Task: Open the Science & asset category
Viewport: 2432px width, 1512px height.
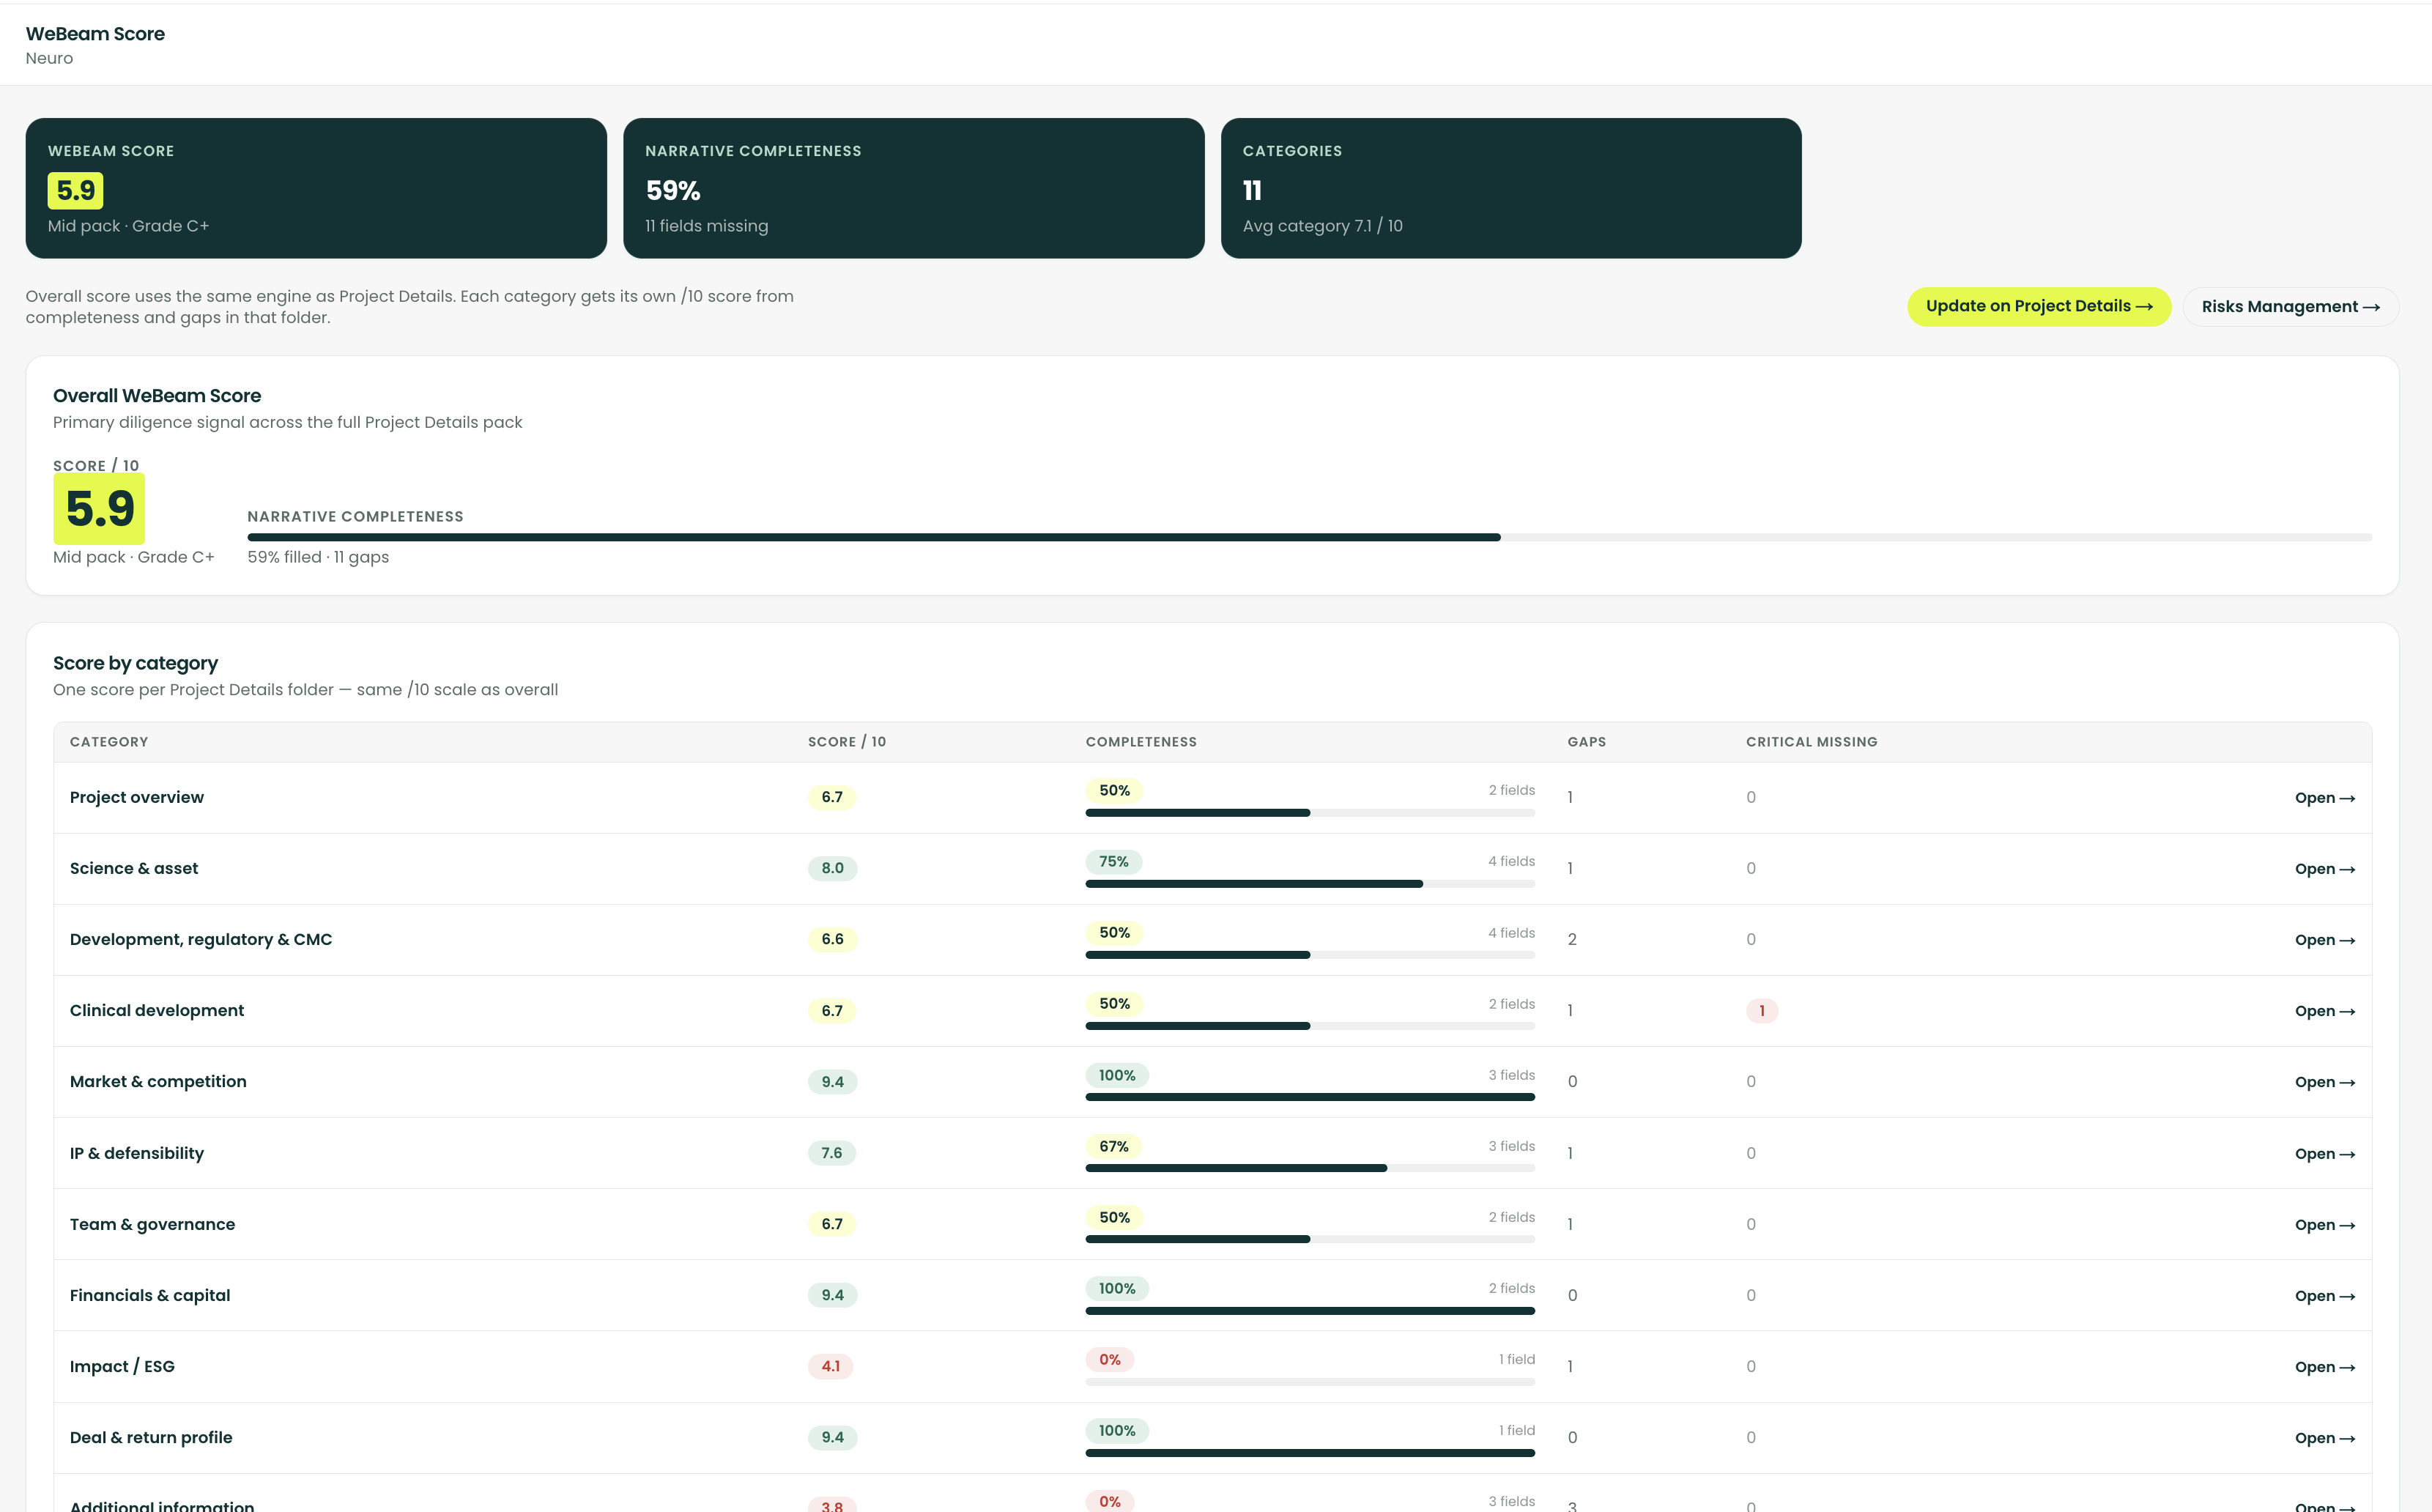Action: click(2324, 869)
